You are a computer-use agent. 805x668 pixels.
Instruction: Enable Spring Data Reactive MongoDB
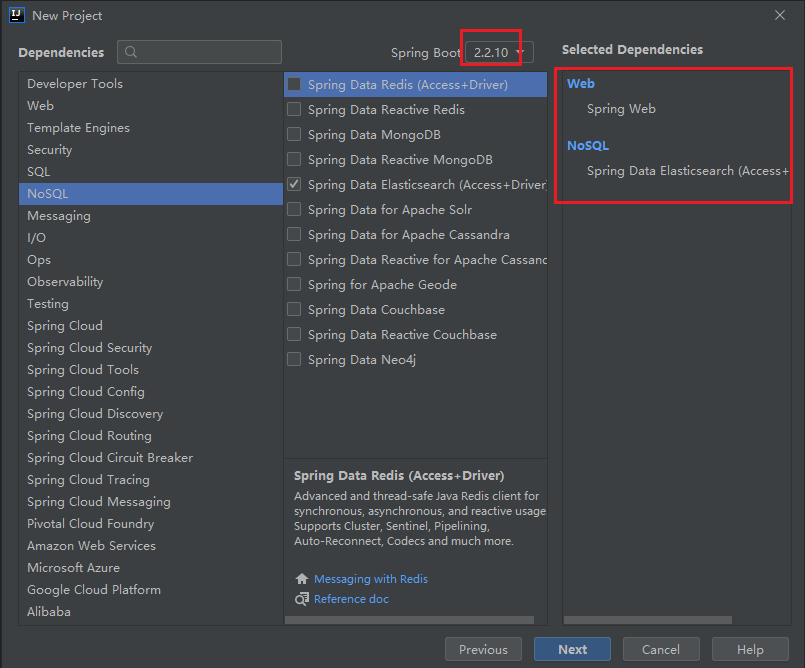[294, 159]
